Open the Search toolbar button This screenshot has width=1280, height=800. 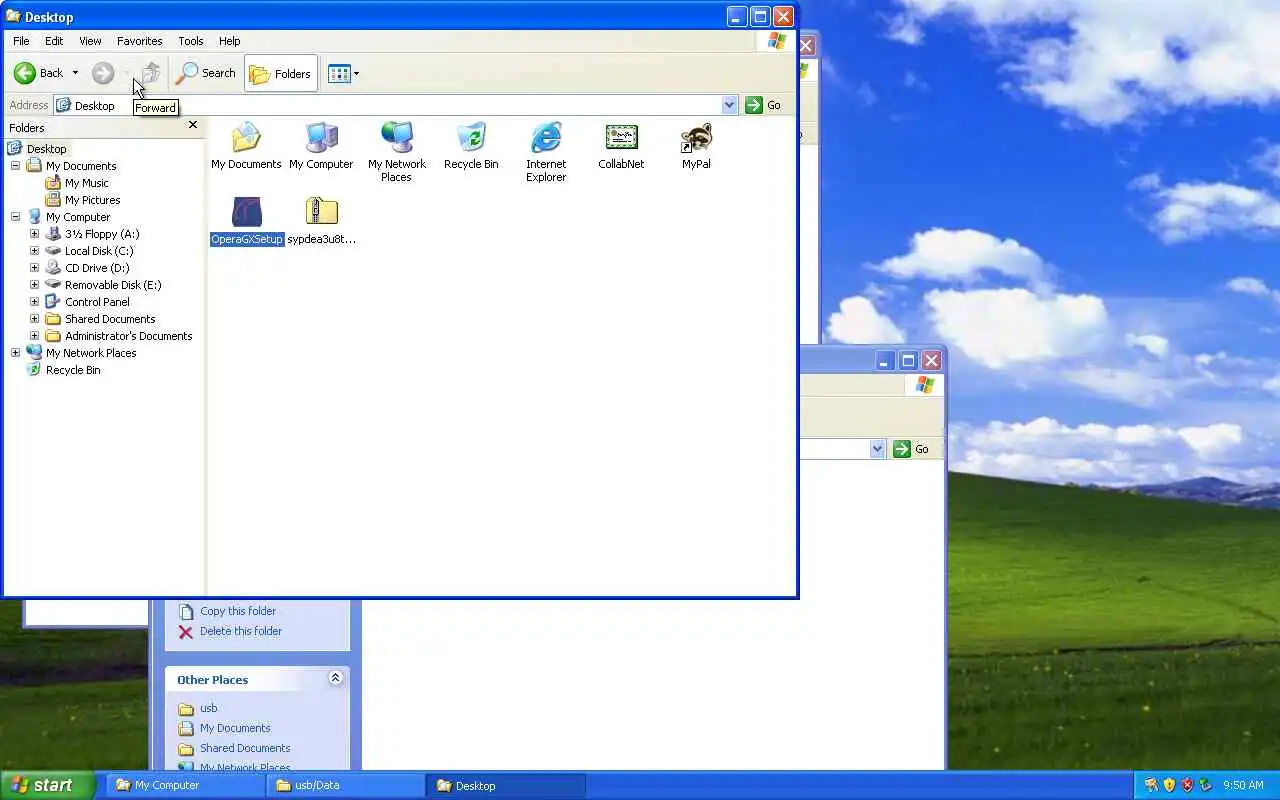click(205, 73)
